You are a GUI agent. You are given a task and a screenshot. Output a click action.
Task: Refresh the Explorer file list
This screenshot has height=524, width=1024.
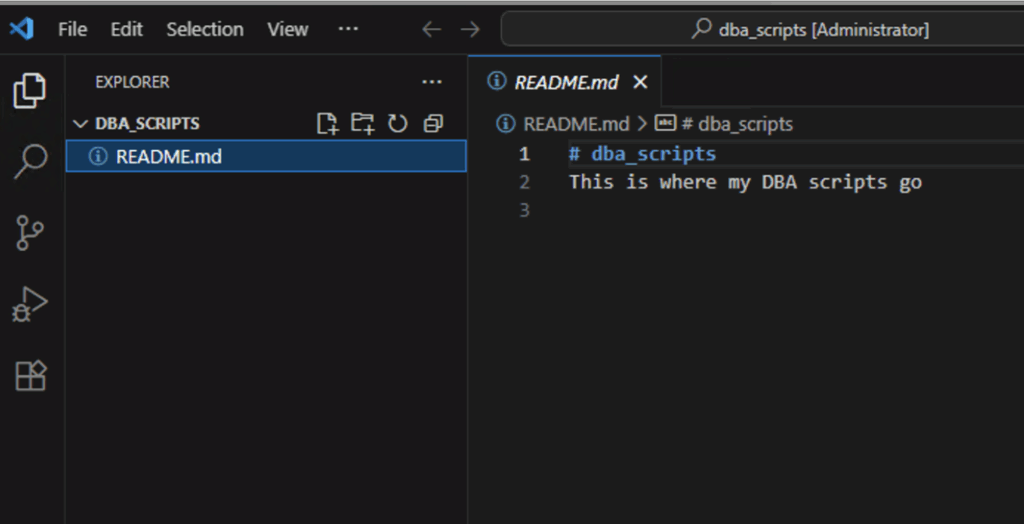click(x=398, y=124)
